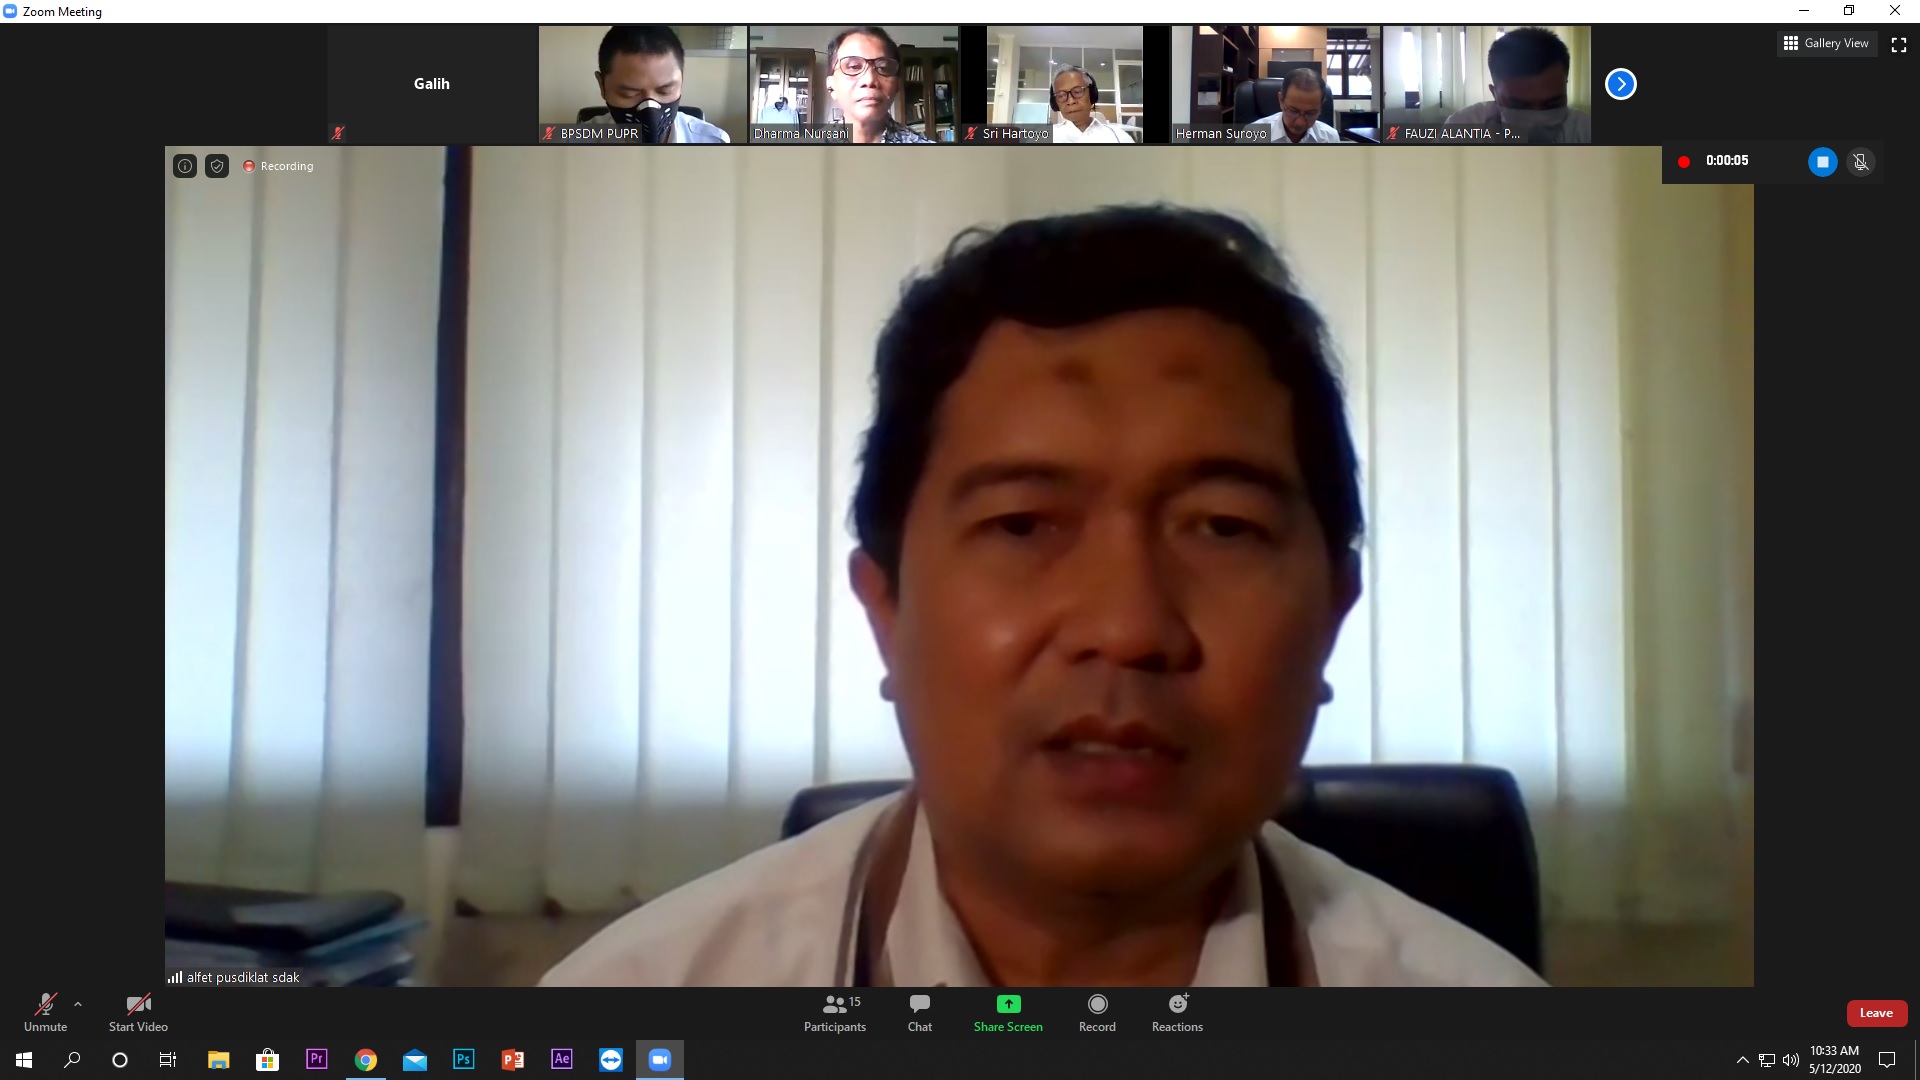Screen dimensions: 1920x1080
Task: Leave the meeting
Action: click(1876, 1013)
